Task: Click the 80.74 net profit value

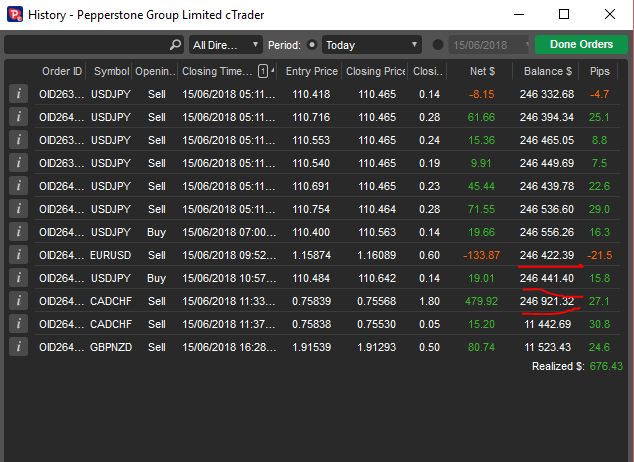Action: coord(481,347)
